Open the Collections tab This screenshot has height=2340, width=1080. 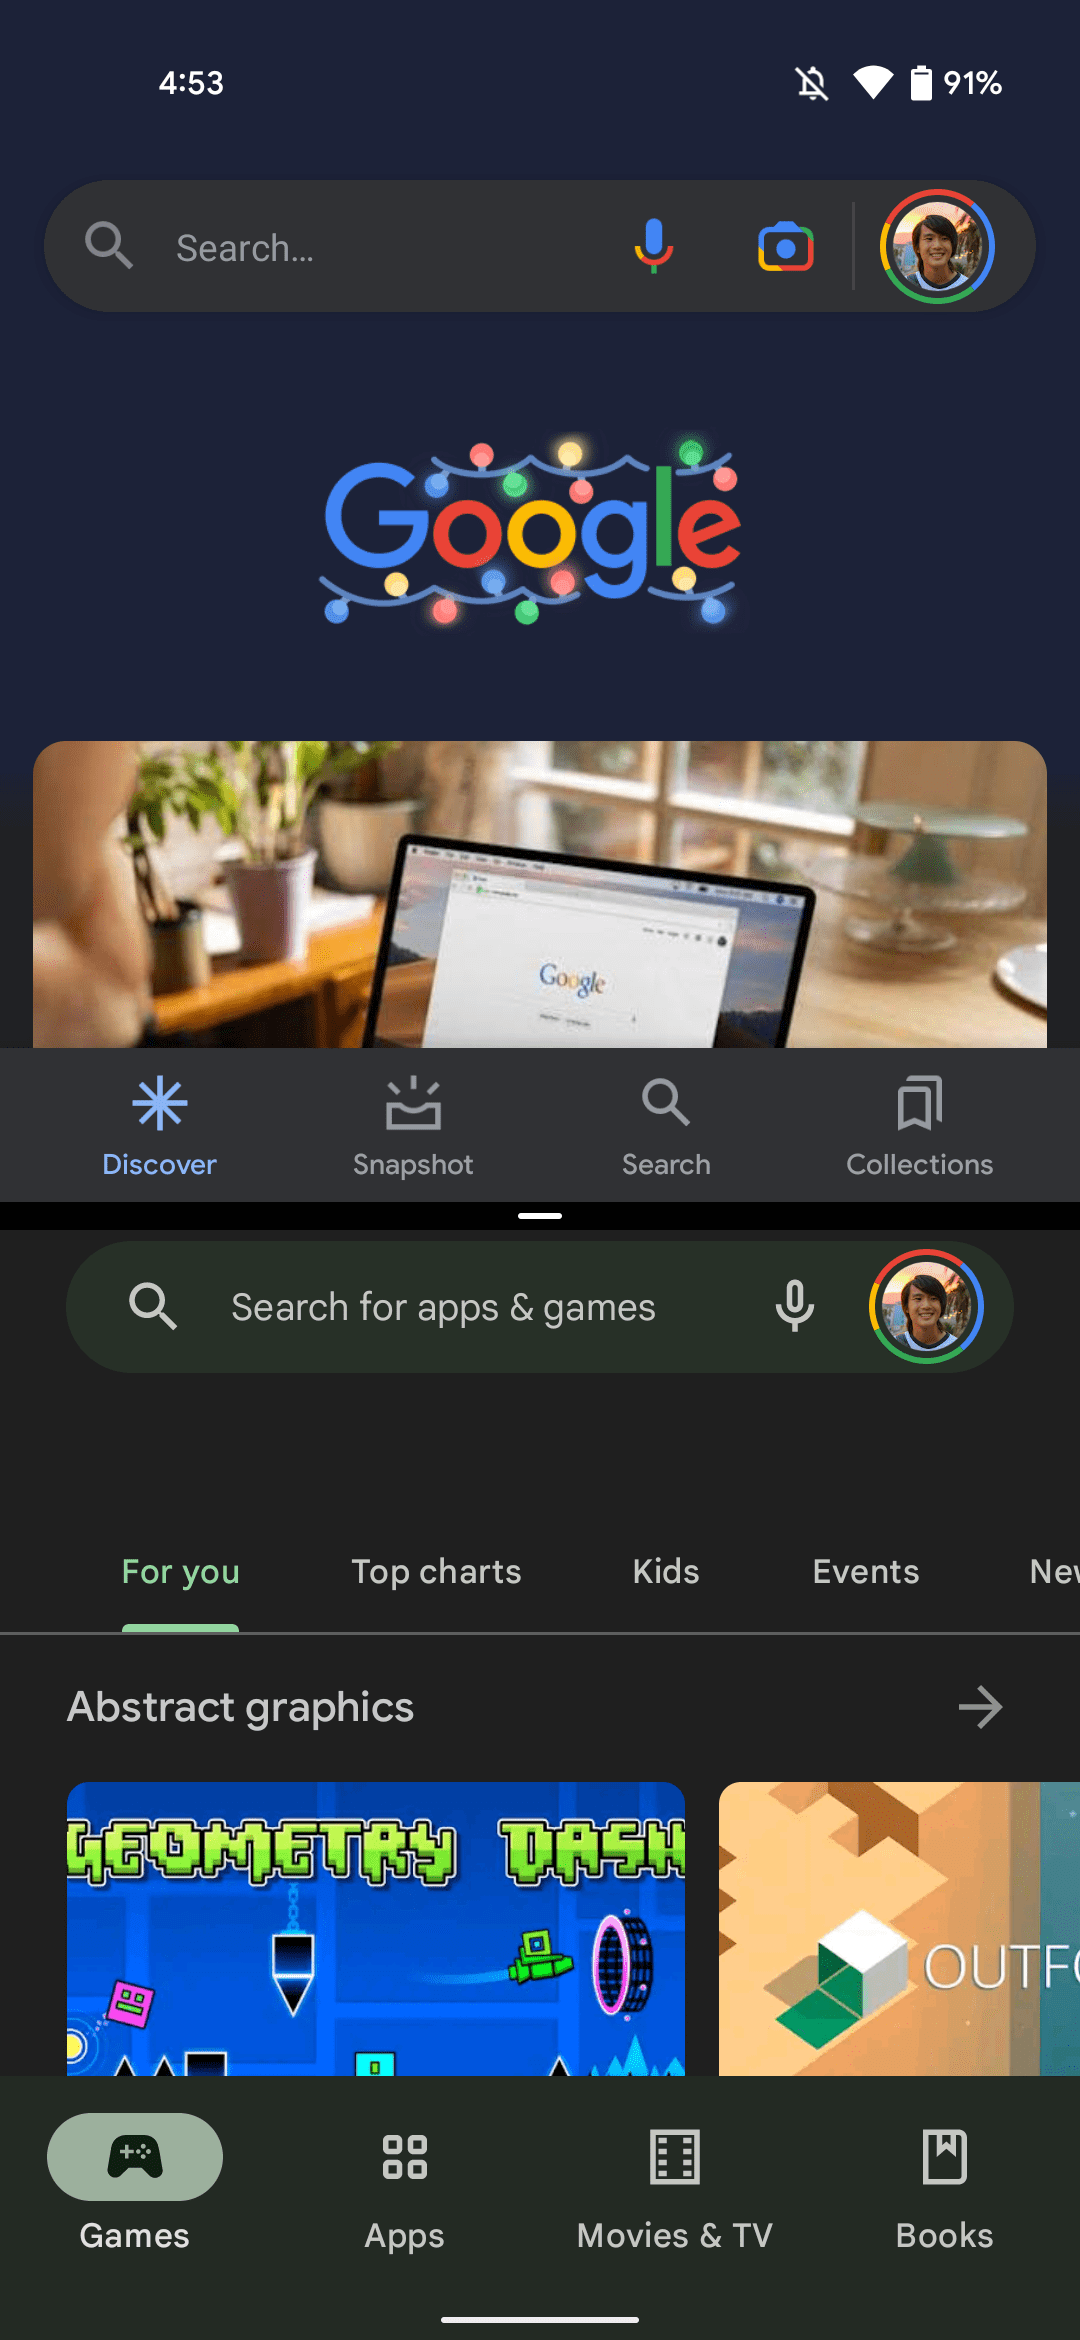click(920, 1126)
